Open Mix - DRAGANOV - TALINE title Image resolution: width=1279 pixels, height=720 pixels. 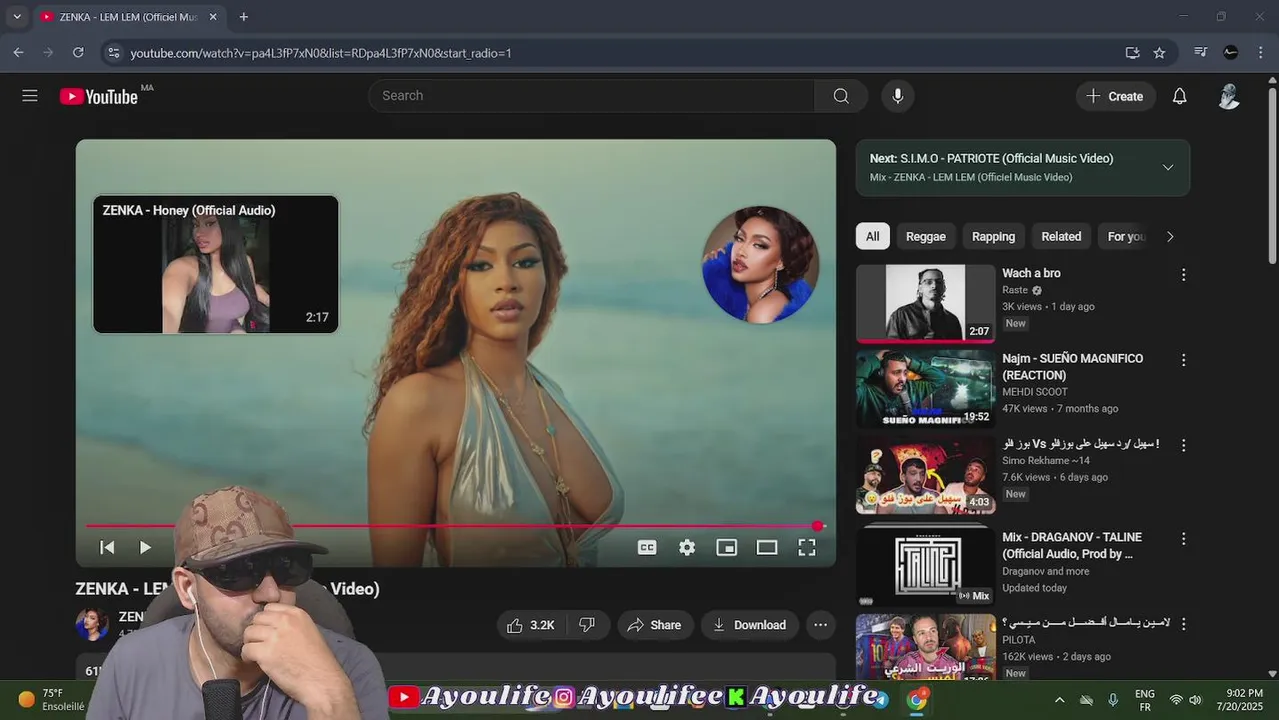click(1072, 545)
